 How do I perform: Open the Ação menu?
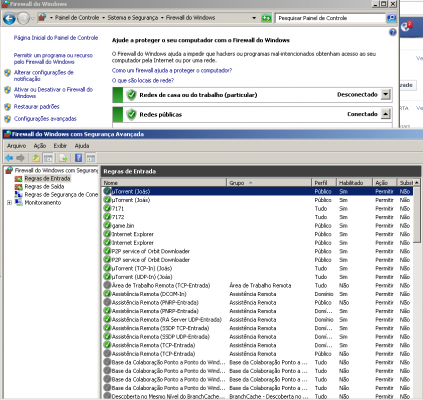[x=40, y=146]
